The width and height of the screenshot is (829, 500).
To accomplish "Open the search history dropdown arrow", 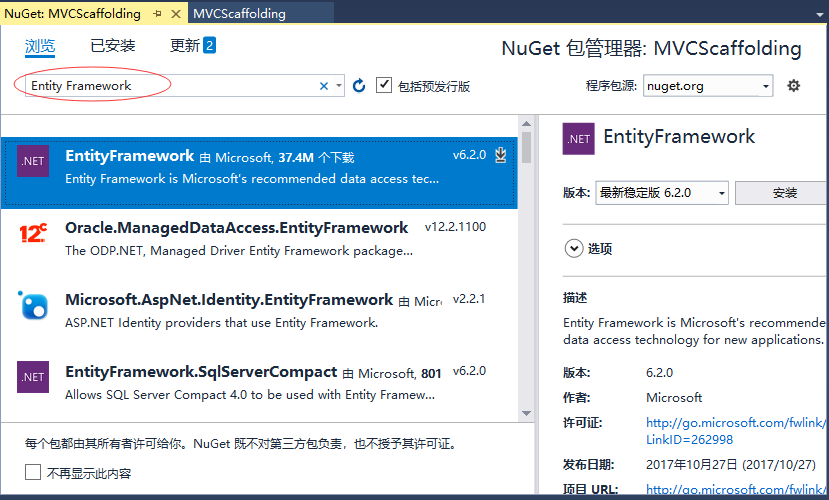I will [339, 86].
